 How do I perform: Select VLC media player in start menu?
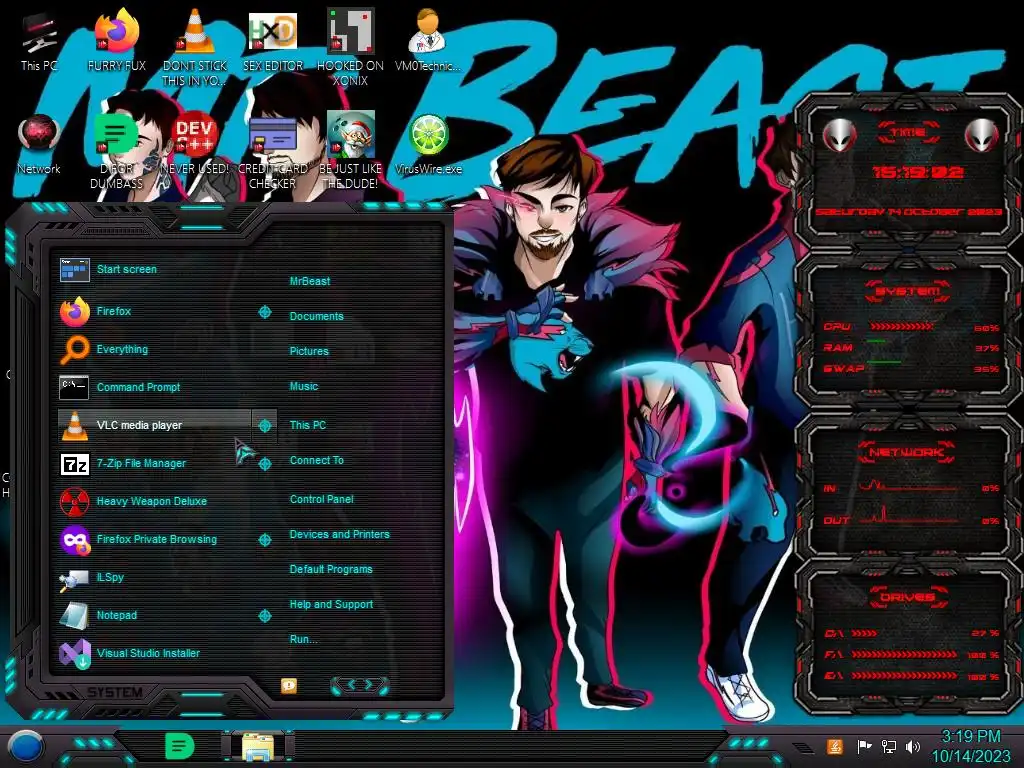(x=155, y=425)
